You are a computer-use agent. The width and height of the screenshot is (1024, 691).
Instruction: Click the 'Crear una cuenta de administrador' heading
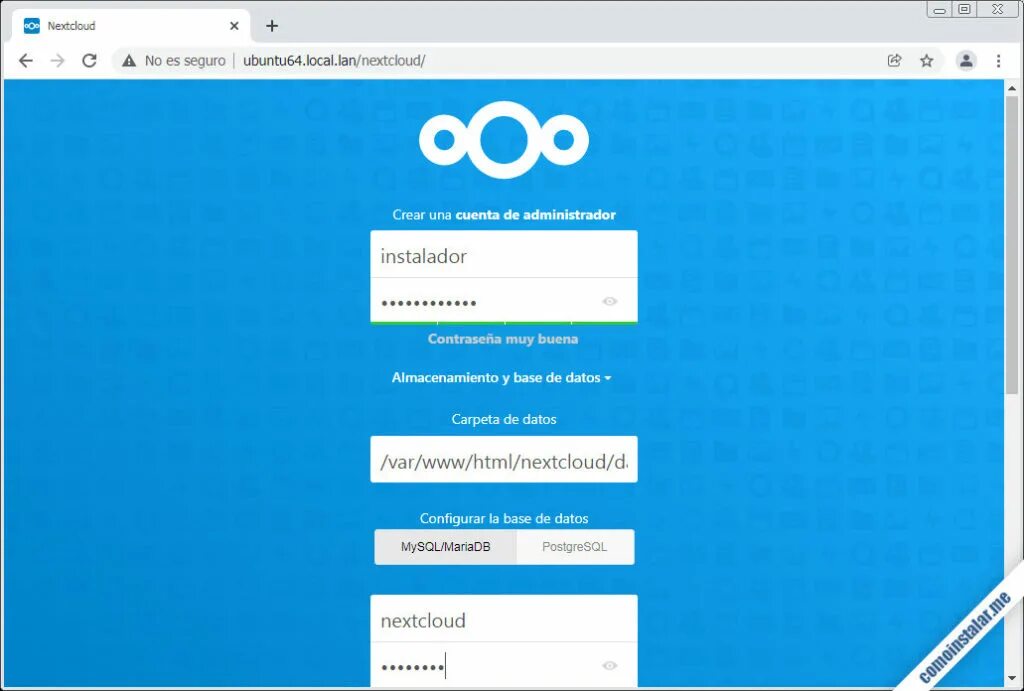[504, 215]
